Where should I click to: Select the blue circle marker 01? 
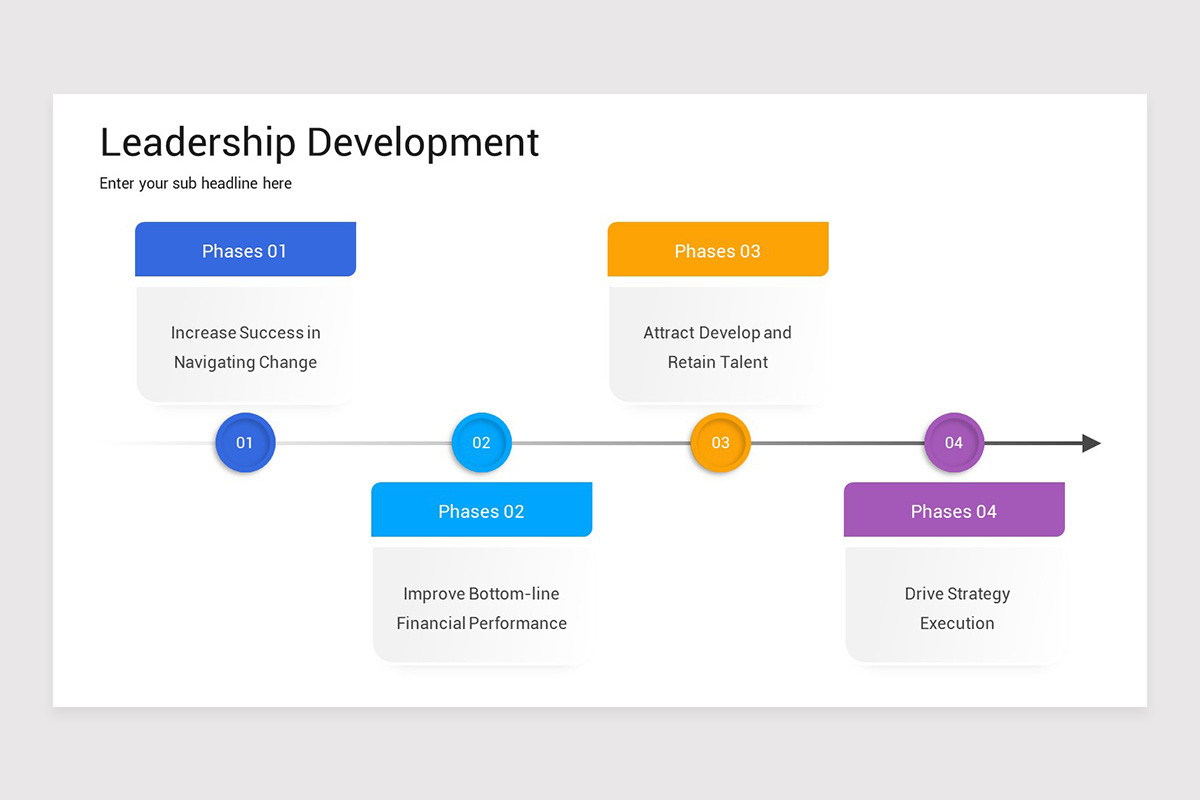244,442
